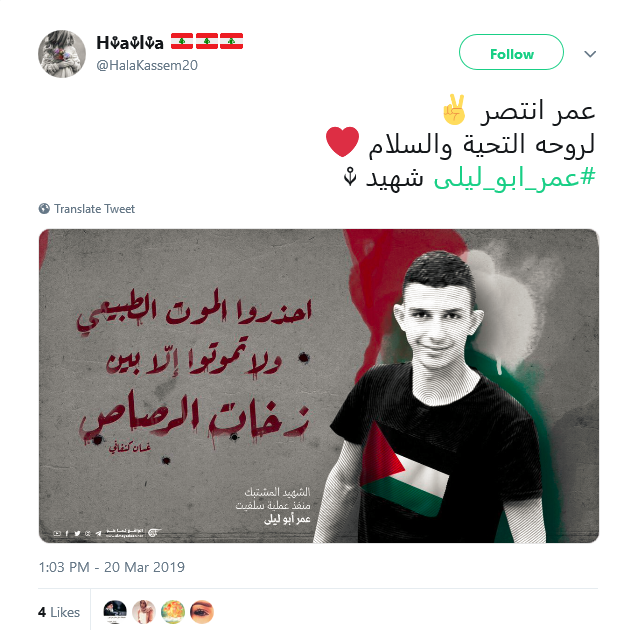Open the 4 Likes count
634x630 pixels.
coord(59,612)
